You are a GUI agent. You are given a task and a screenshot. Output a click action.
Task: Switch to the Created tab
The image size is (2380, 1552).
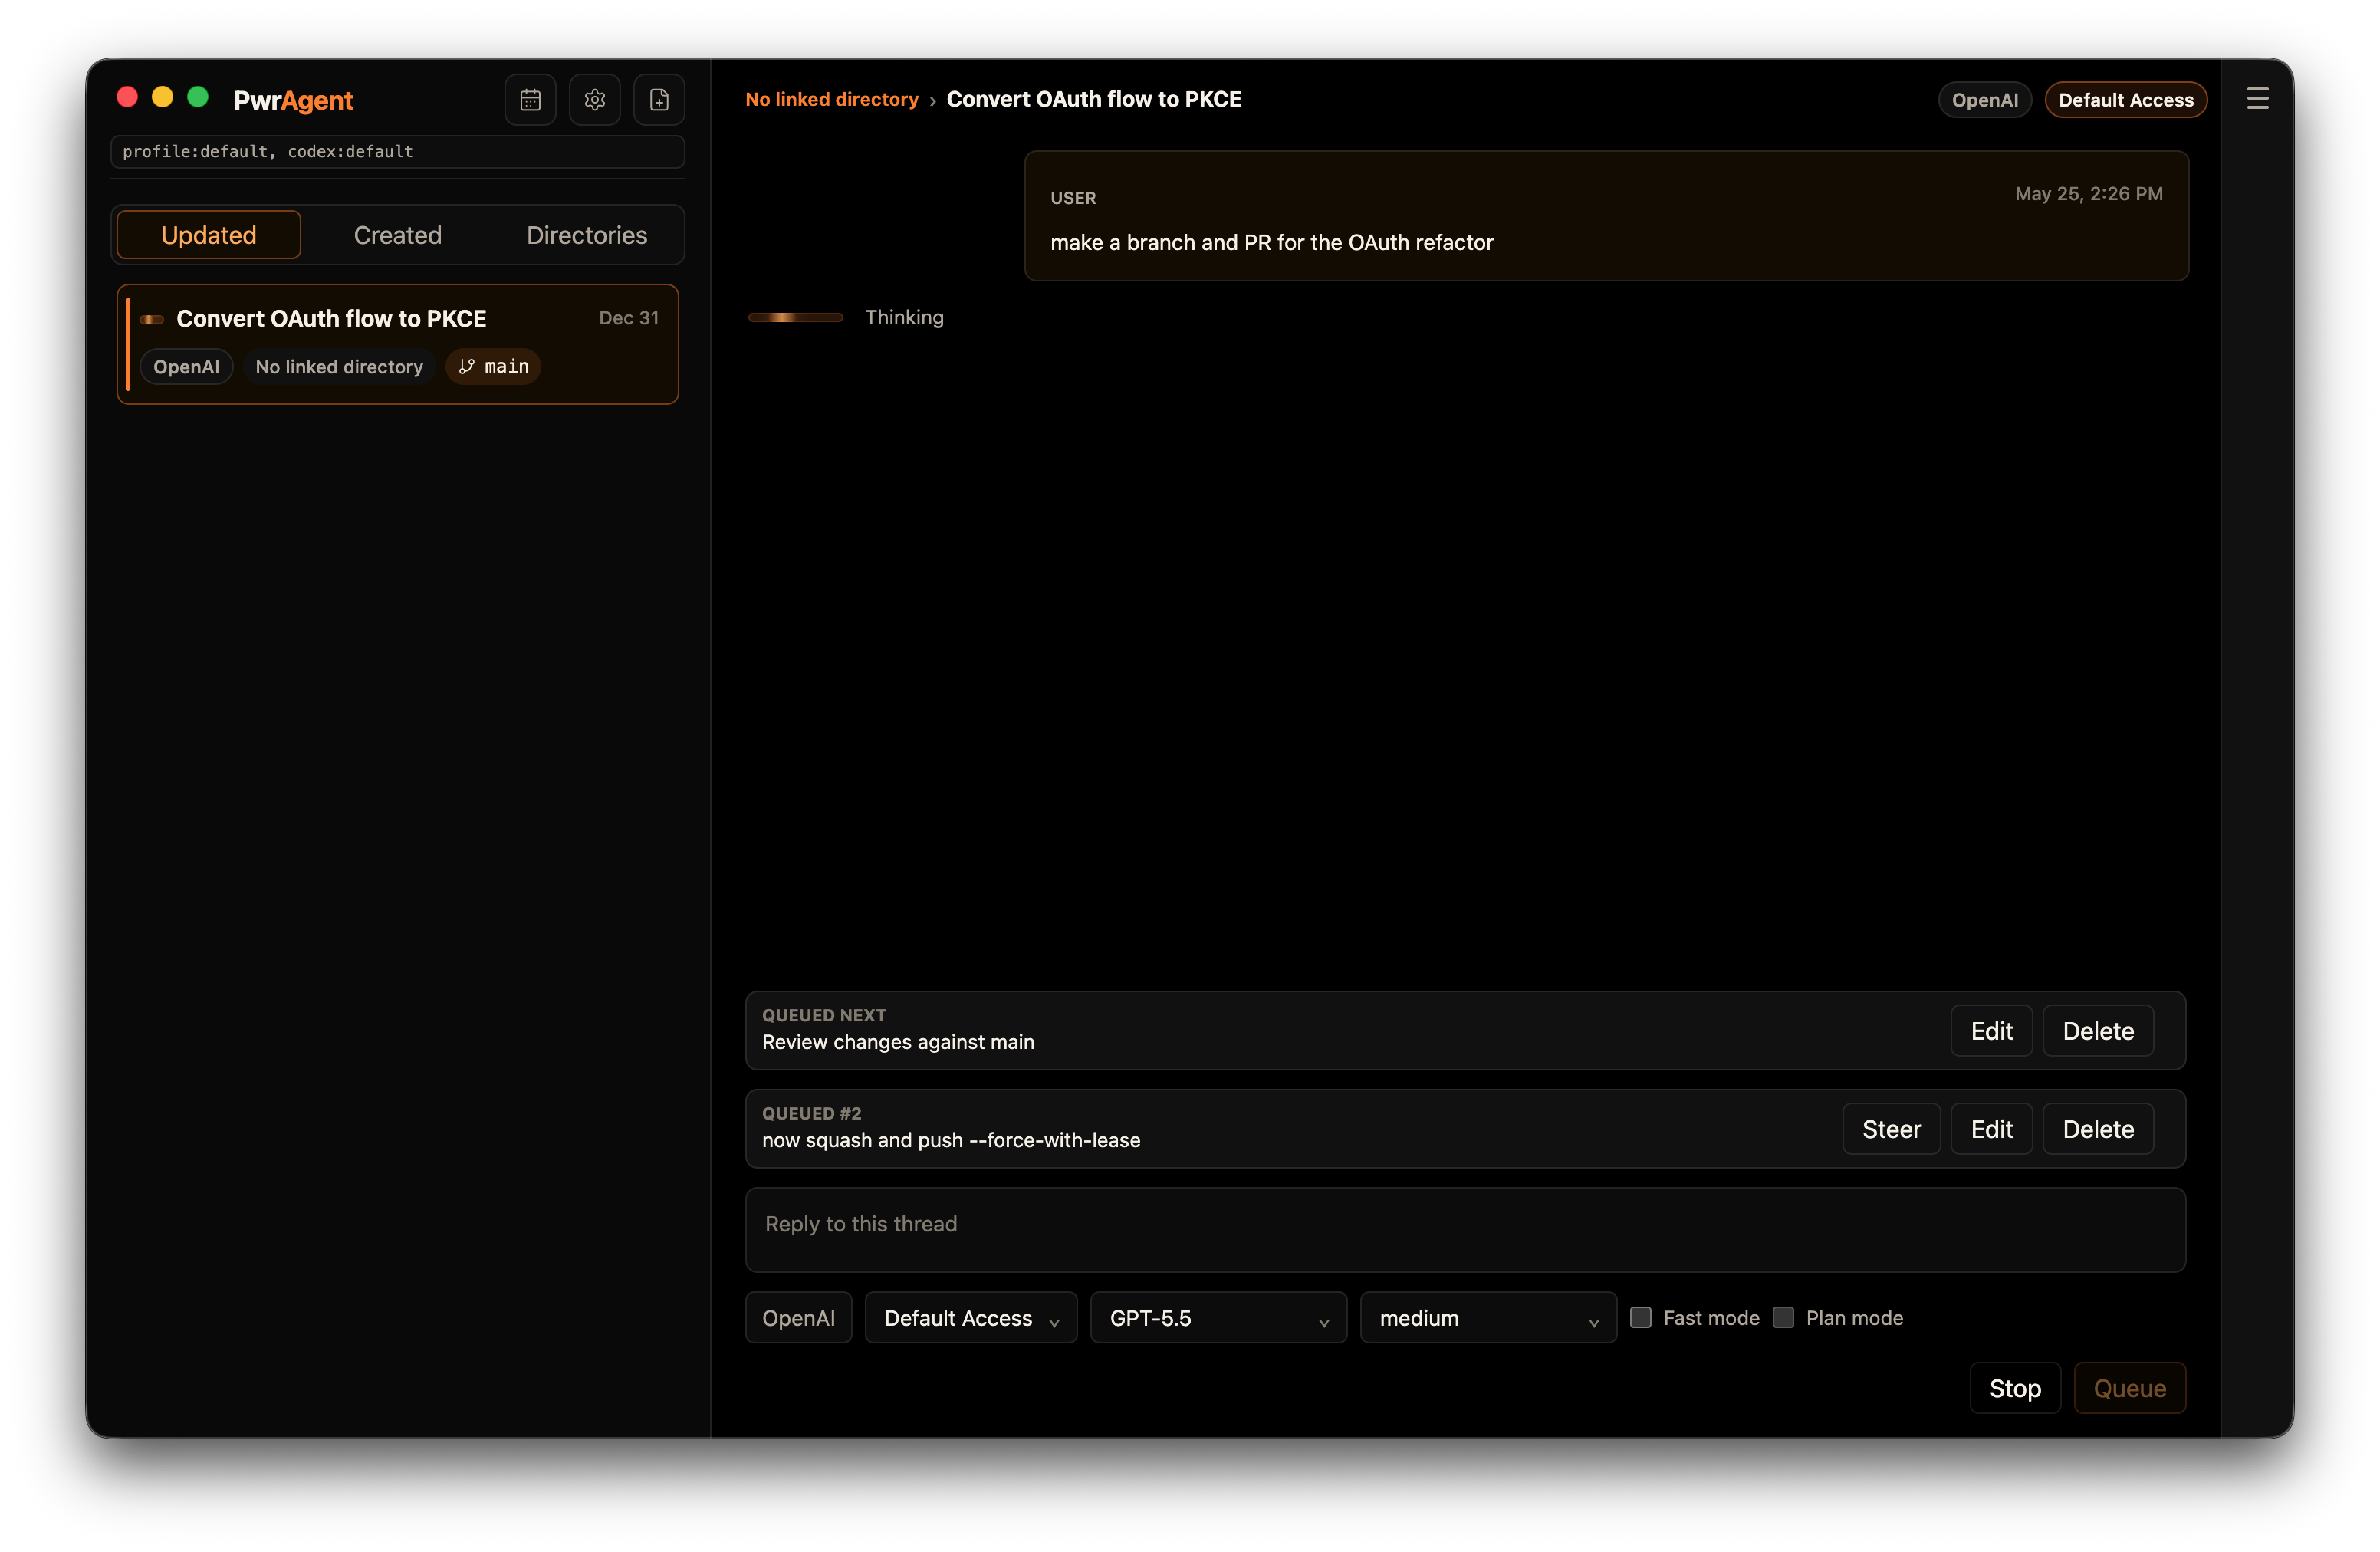(x=398, y=235)
